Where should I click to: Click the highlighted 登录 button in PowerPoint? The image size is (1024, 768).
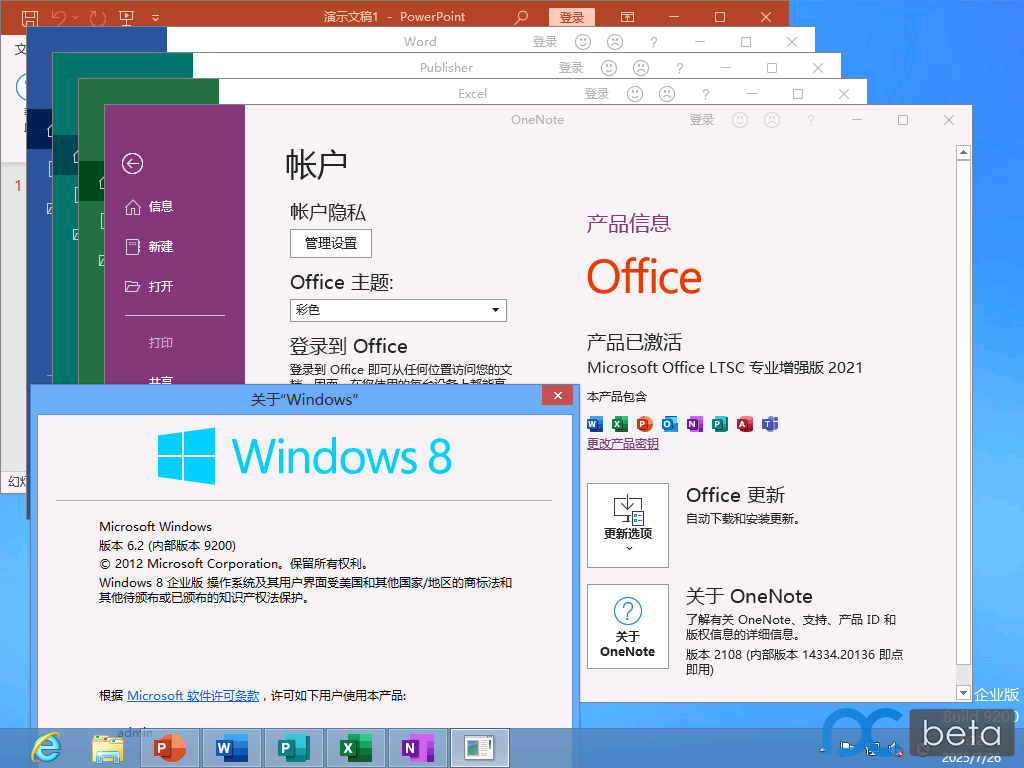[x=571, y=17]
